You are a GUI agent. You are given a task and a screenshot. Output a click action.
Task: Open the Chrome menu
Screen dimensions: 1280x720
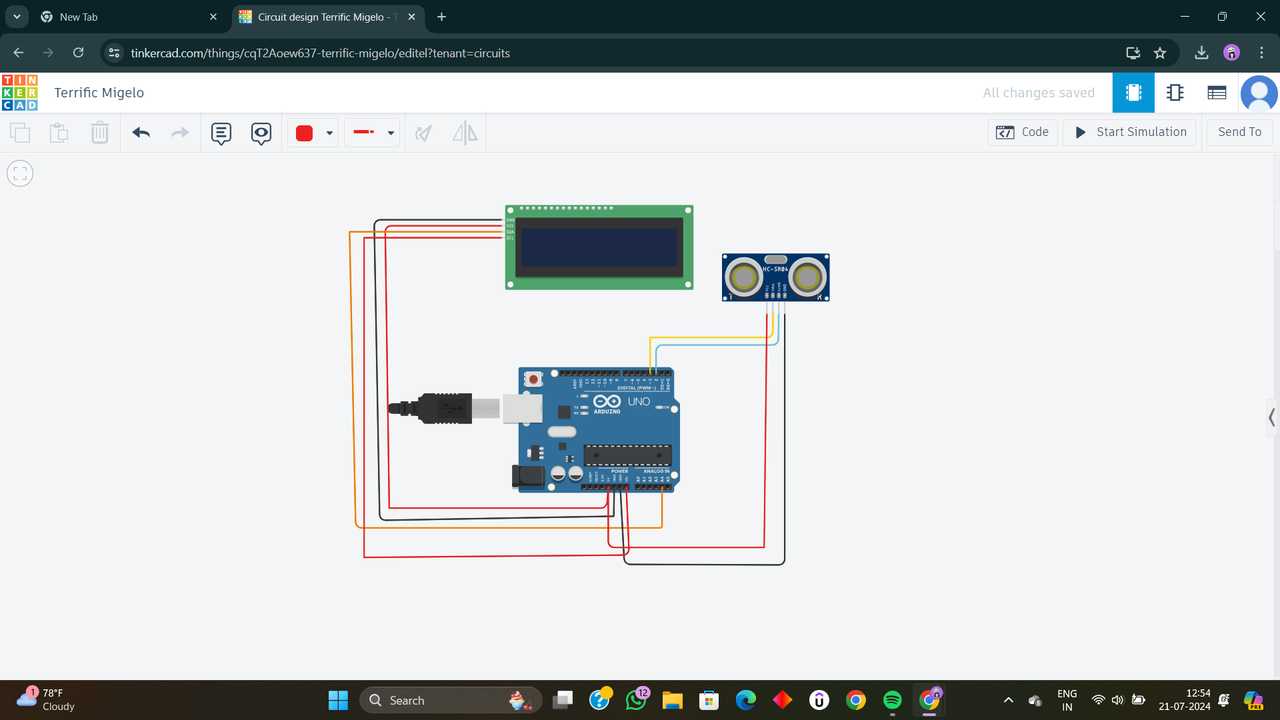pos(1261,53)
